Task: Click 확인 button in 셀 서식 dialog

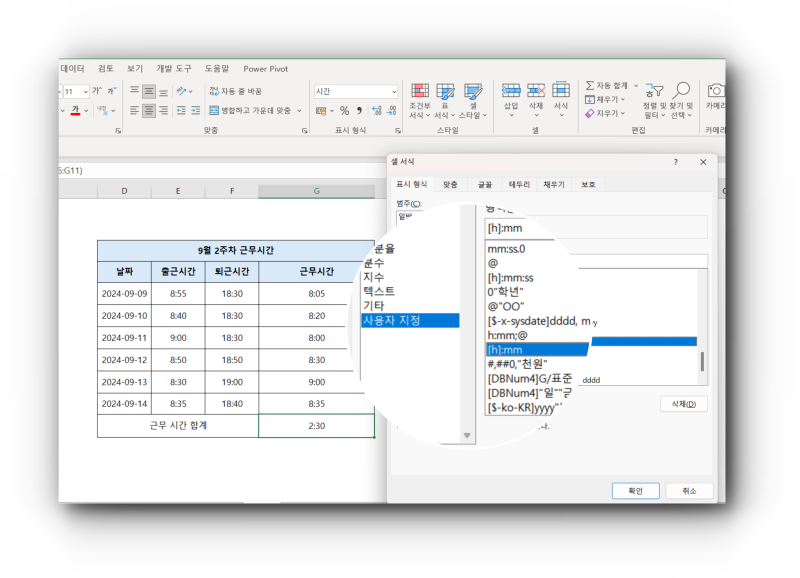Action: 635,491
